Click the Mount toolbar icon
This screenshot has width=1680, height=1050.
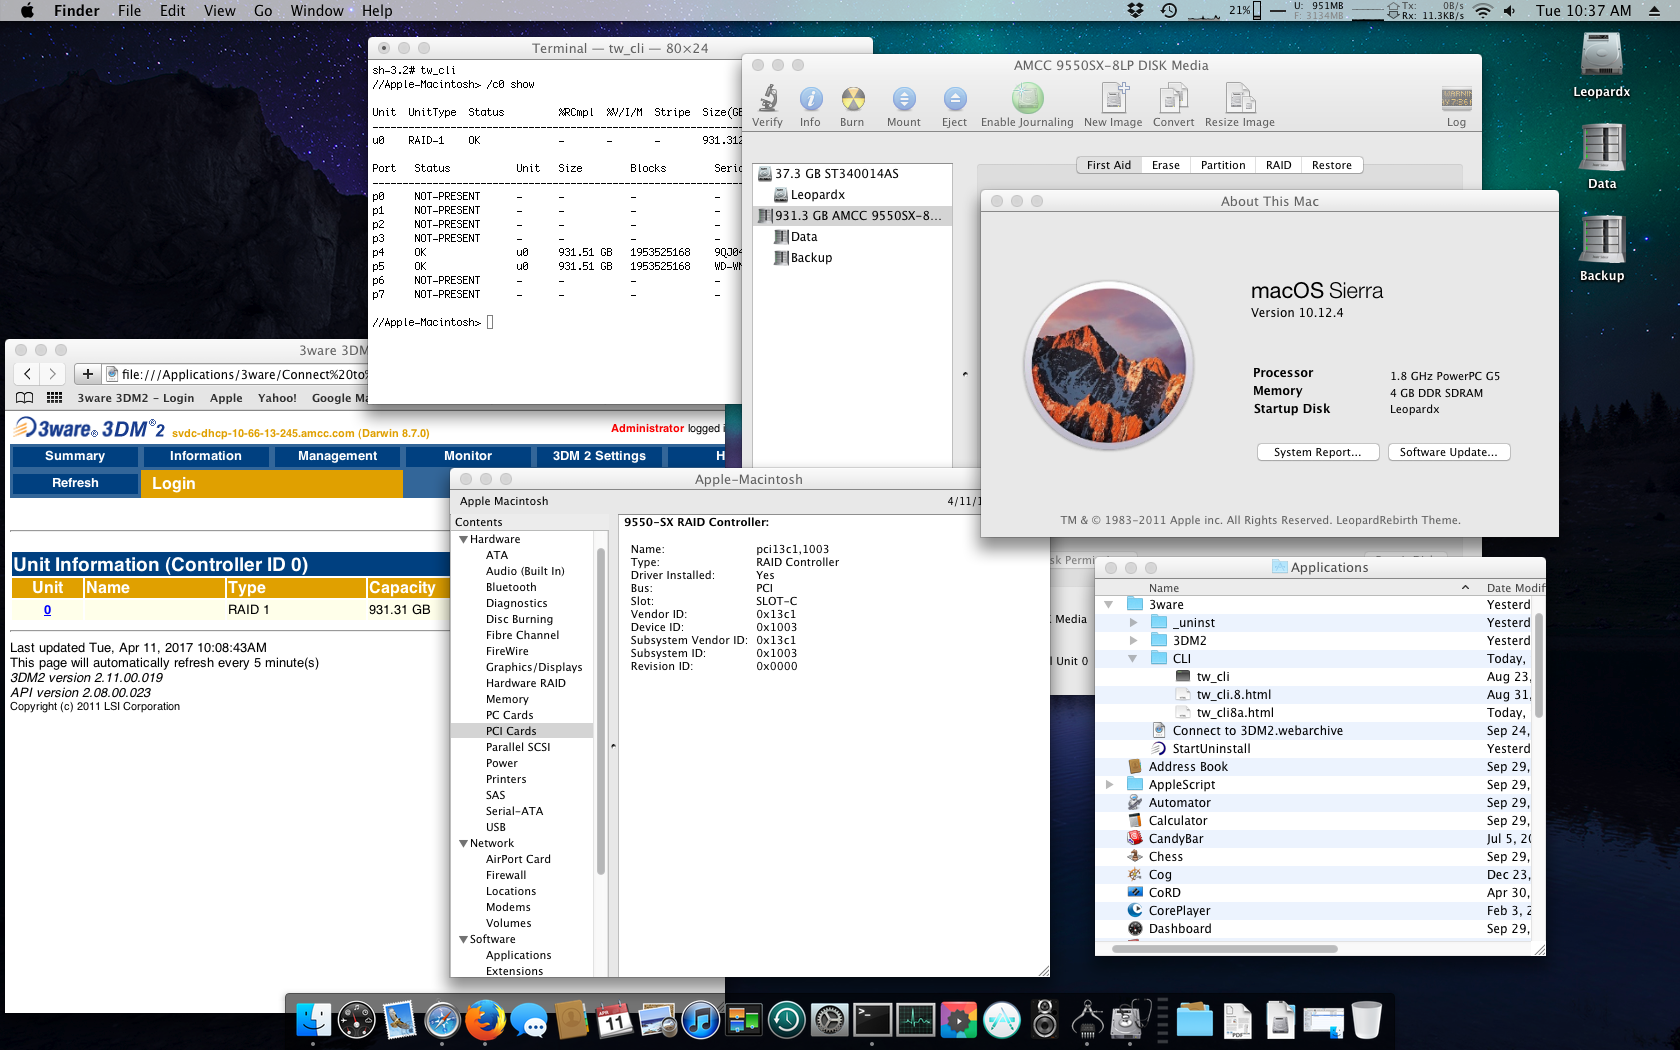pyautogui.click(x=903, y=99)
